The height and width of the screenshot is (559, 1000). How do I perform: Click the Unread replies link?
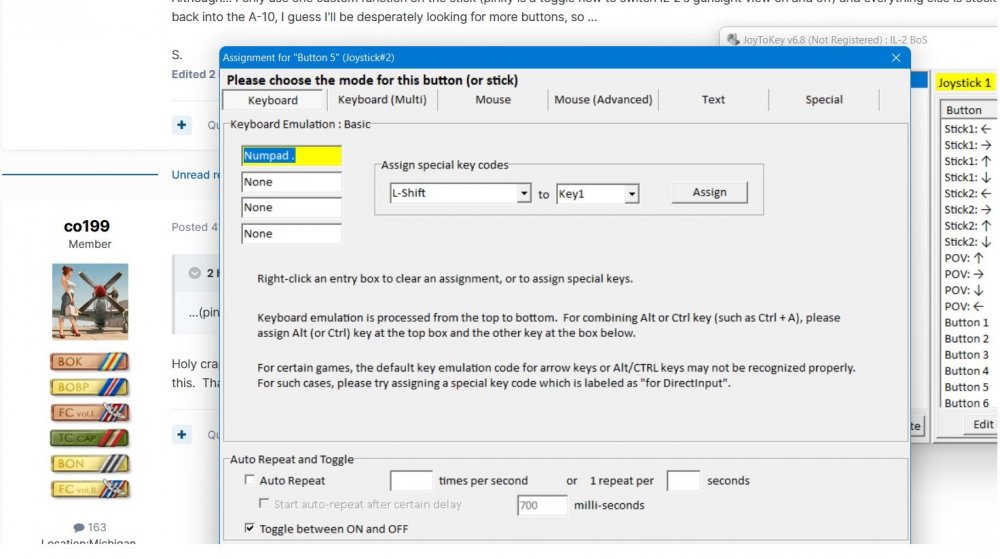pyautogui.click(x=195, y=175)
